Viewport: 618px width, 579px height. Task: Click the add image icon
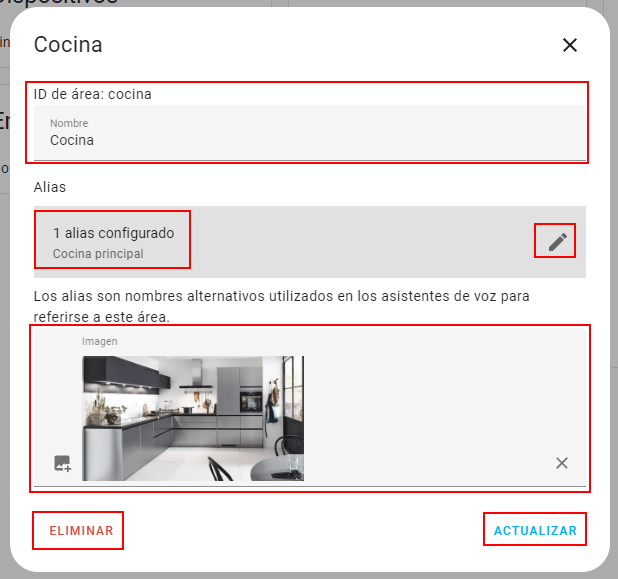62,463
